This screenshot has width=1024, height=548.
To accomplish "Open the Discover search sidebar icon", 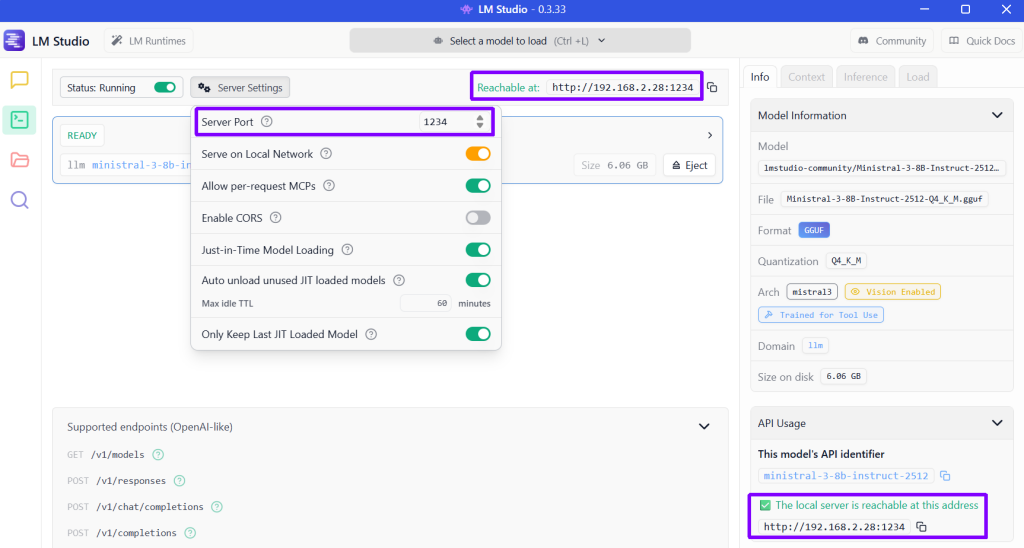I will point(19,200).
